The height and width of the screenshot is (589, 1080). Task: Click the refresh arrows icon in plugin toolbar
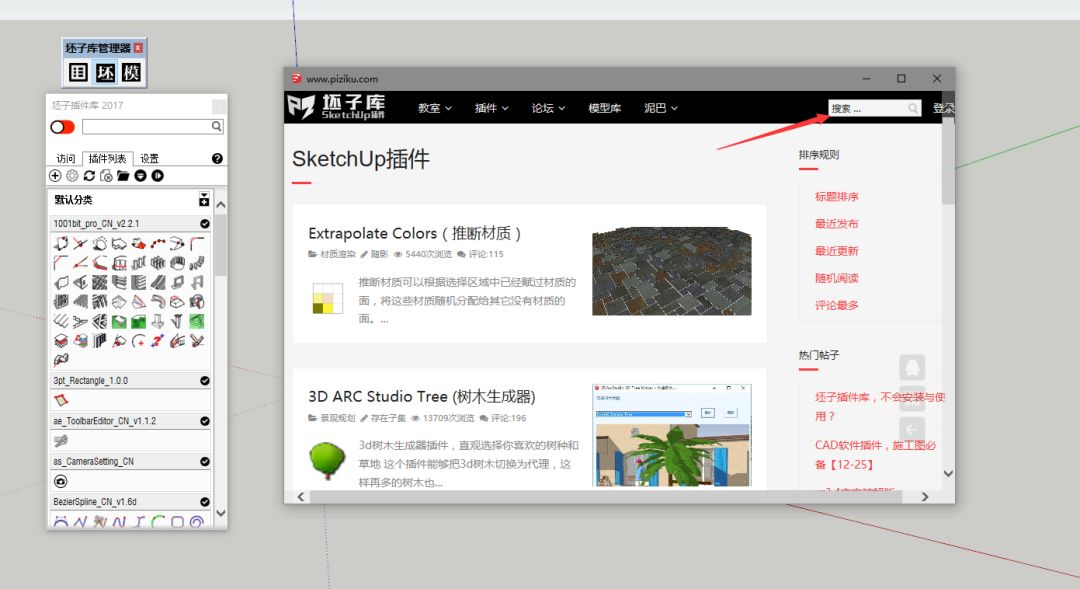[90, 176]
